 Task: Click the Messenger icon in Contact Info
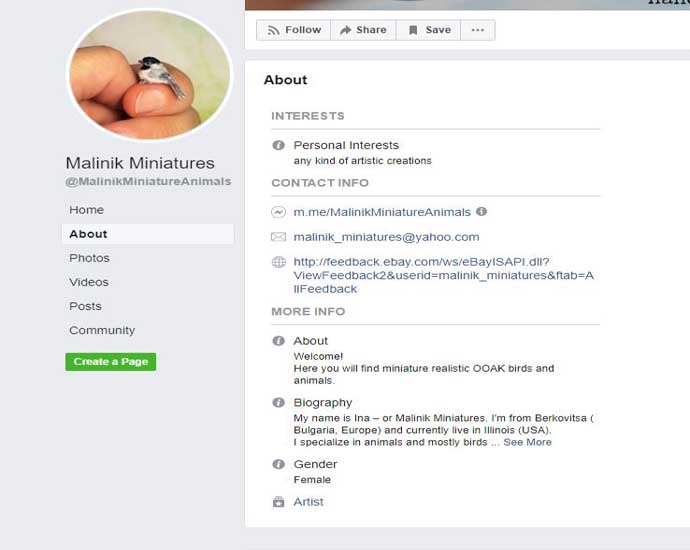(x=278, y=212)
